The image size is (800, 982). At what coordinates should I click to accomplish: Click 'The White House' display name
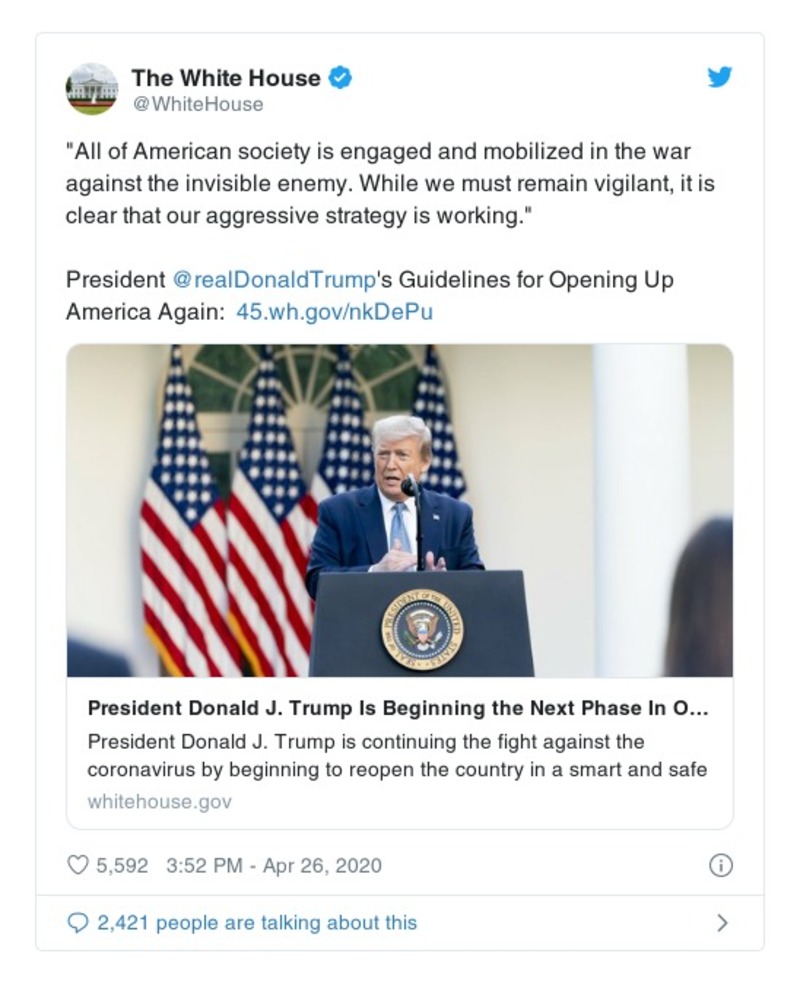click(x=225, y=76)
